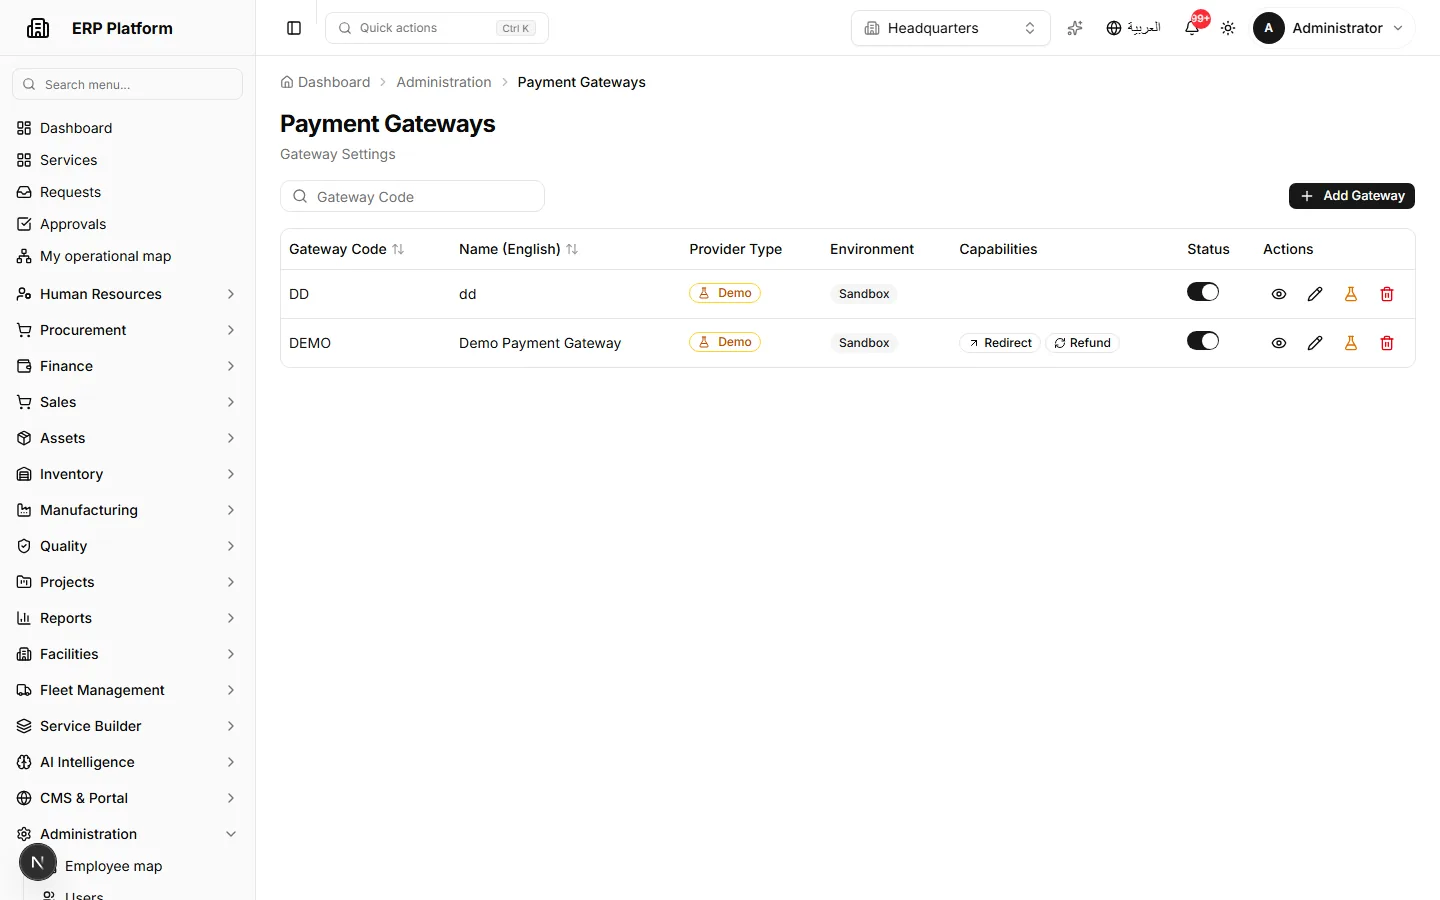Switch language to Arabic
1440x900 pixels.
coord(1133,28)
